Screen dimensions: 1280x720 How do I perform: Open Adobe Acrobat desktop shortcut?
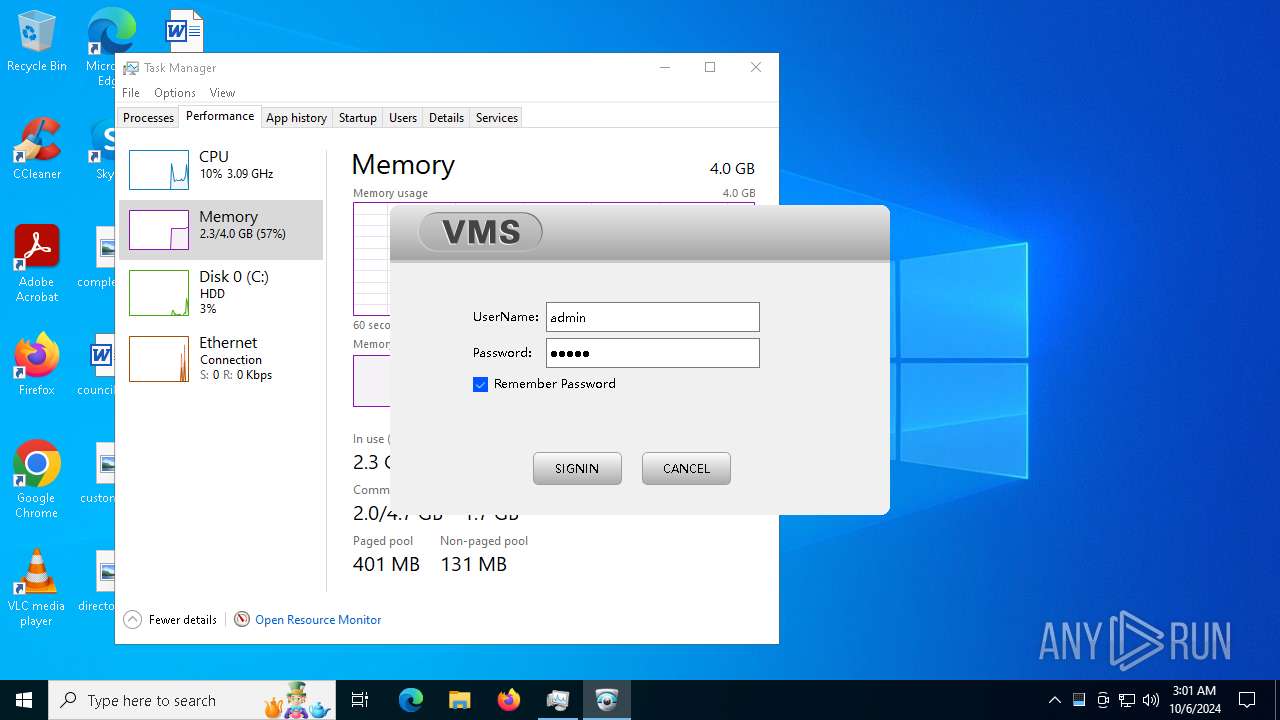(36, 265)
